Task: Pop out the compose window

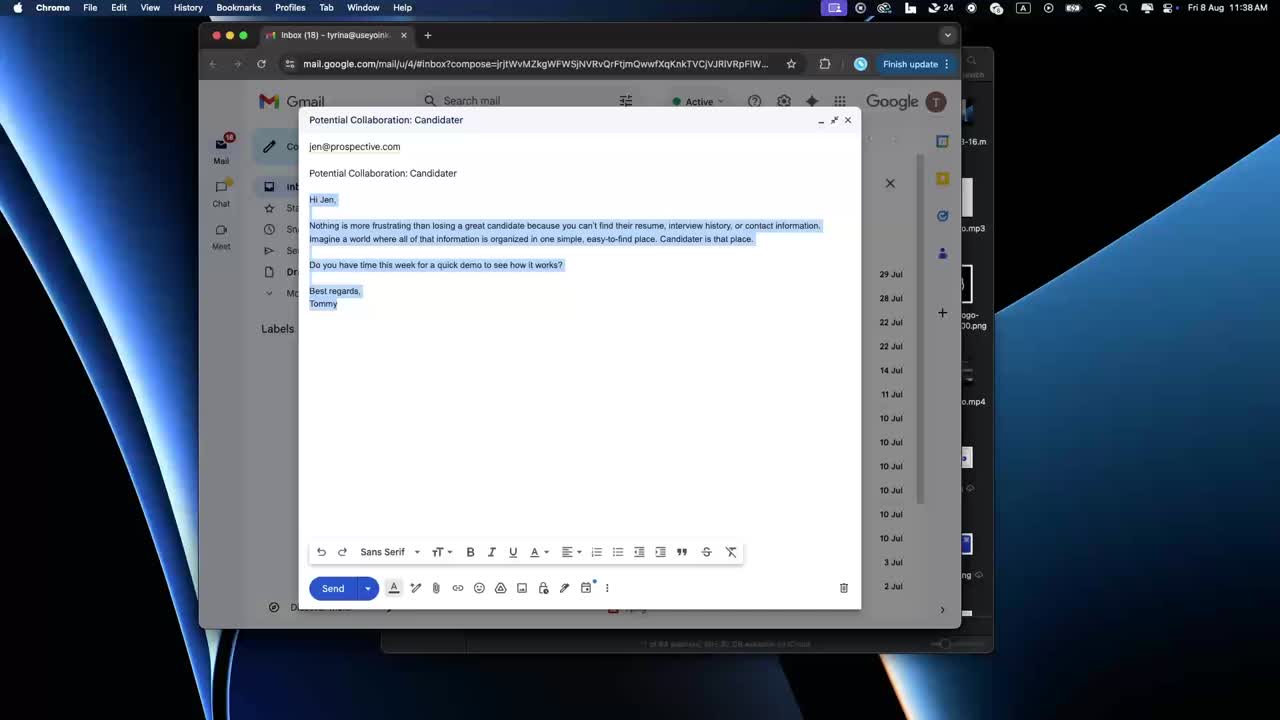Action: (x=834, y=120)
